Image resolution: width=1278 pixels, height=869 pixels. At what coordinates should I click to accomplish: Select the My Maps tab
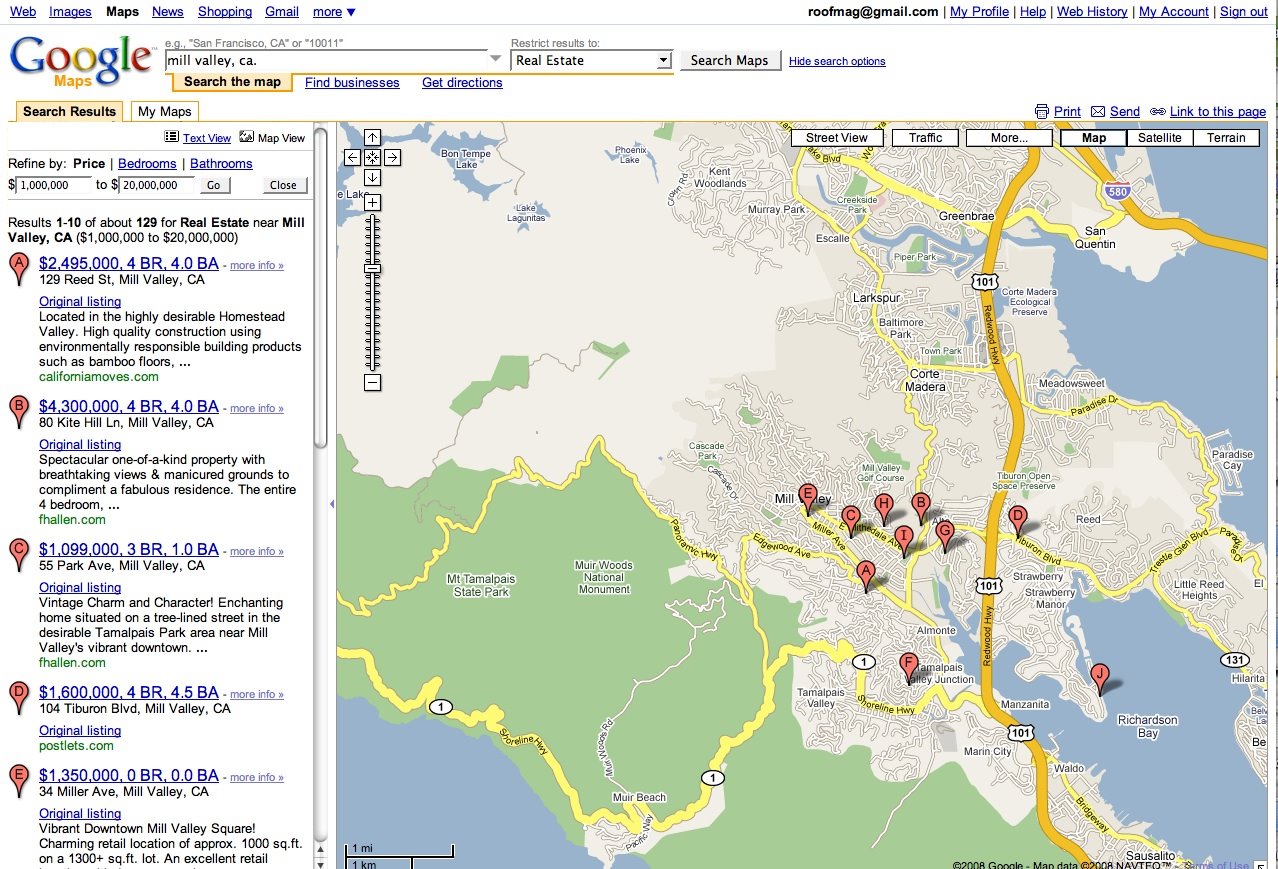165,111
